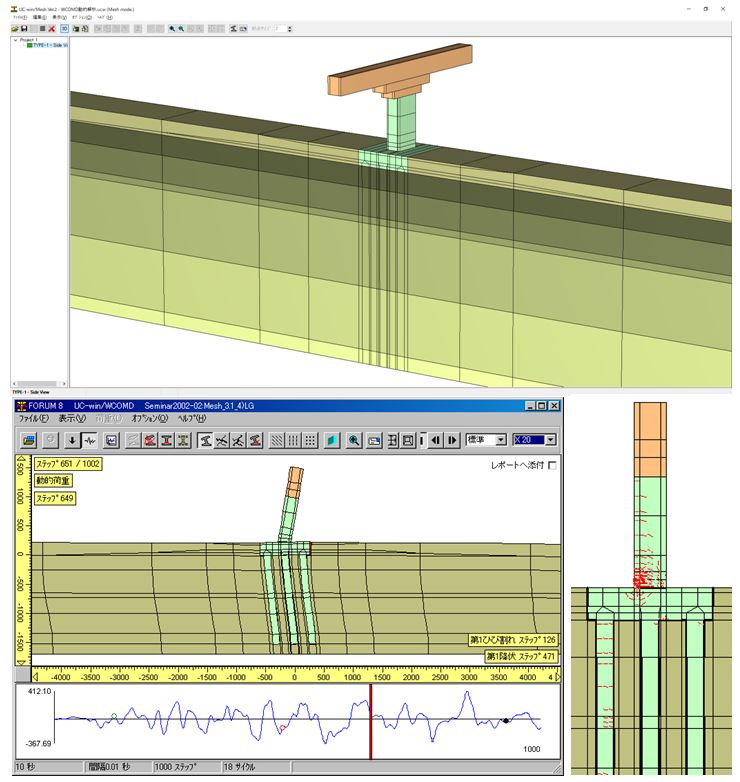Click the 第1降伏 ステップ 471 label
The image size is (740, 782).
[x=521, y=657]
